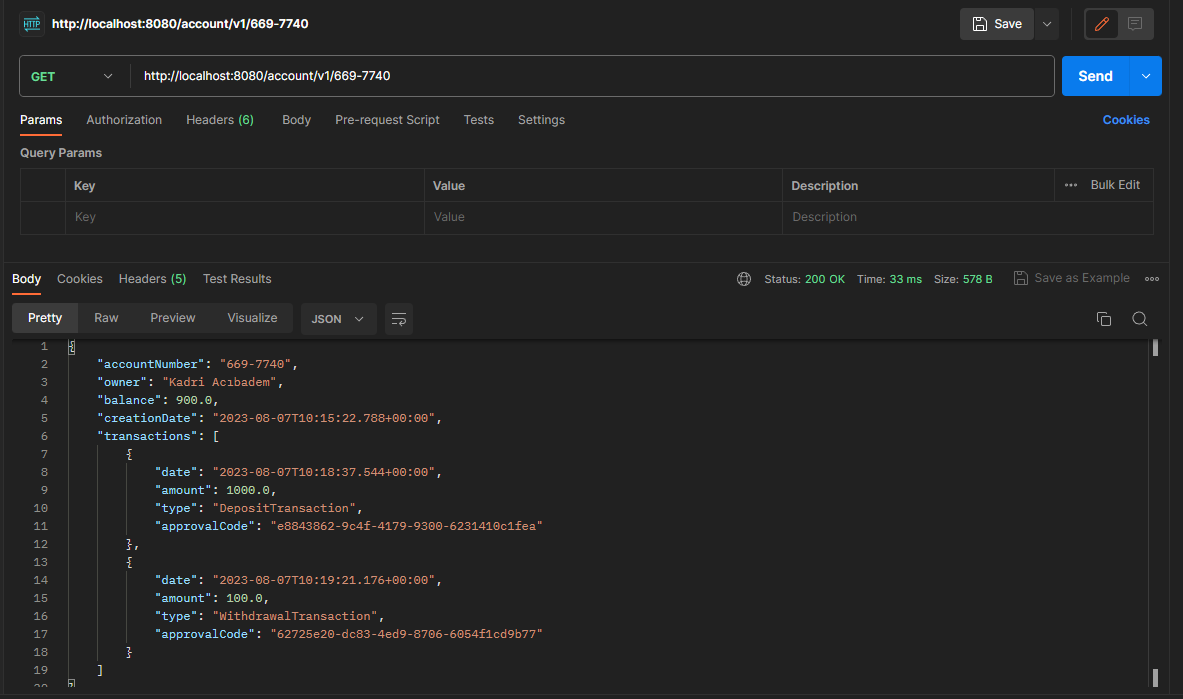Click the pencil edit icon
Viewport: 1183px width, 699px height.
(1102, 24)
